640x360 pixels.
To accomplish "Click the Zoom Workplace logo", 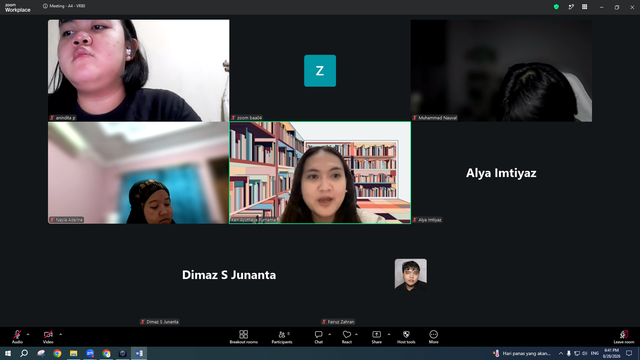I will pyautogui.click(x=17, y=7).
